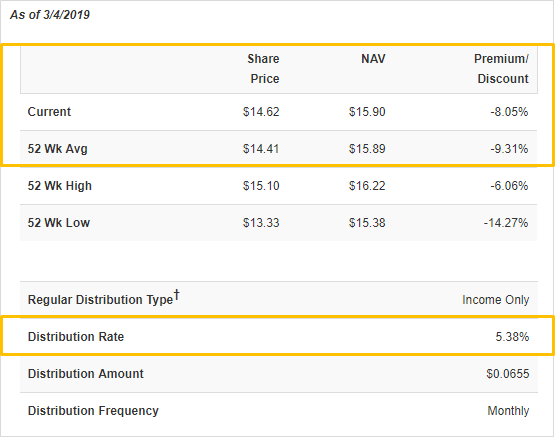
Task: Click the 5.38% distribution rate value
Action: [512, 337]
